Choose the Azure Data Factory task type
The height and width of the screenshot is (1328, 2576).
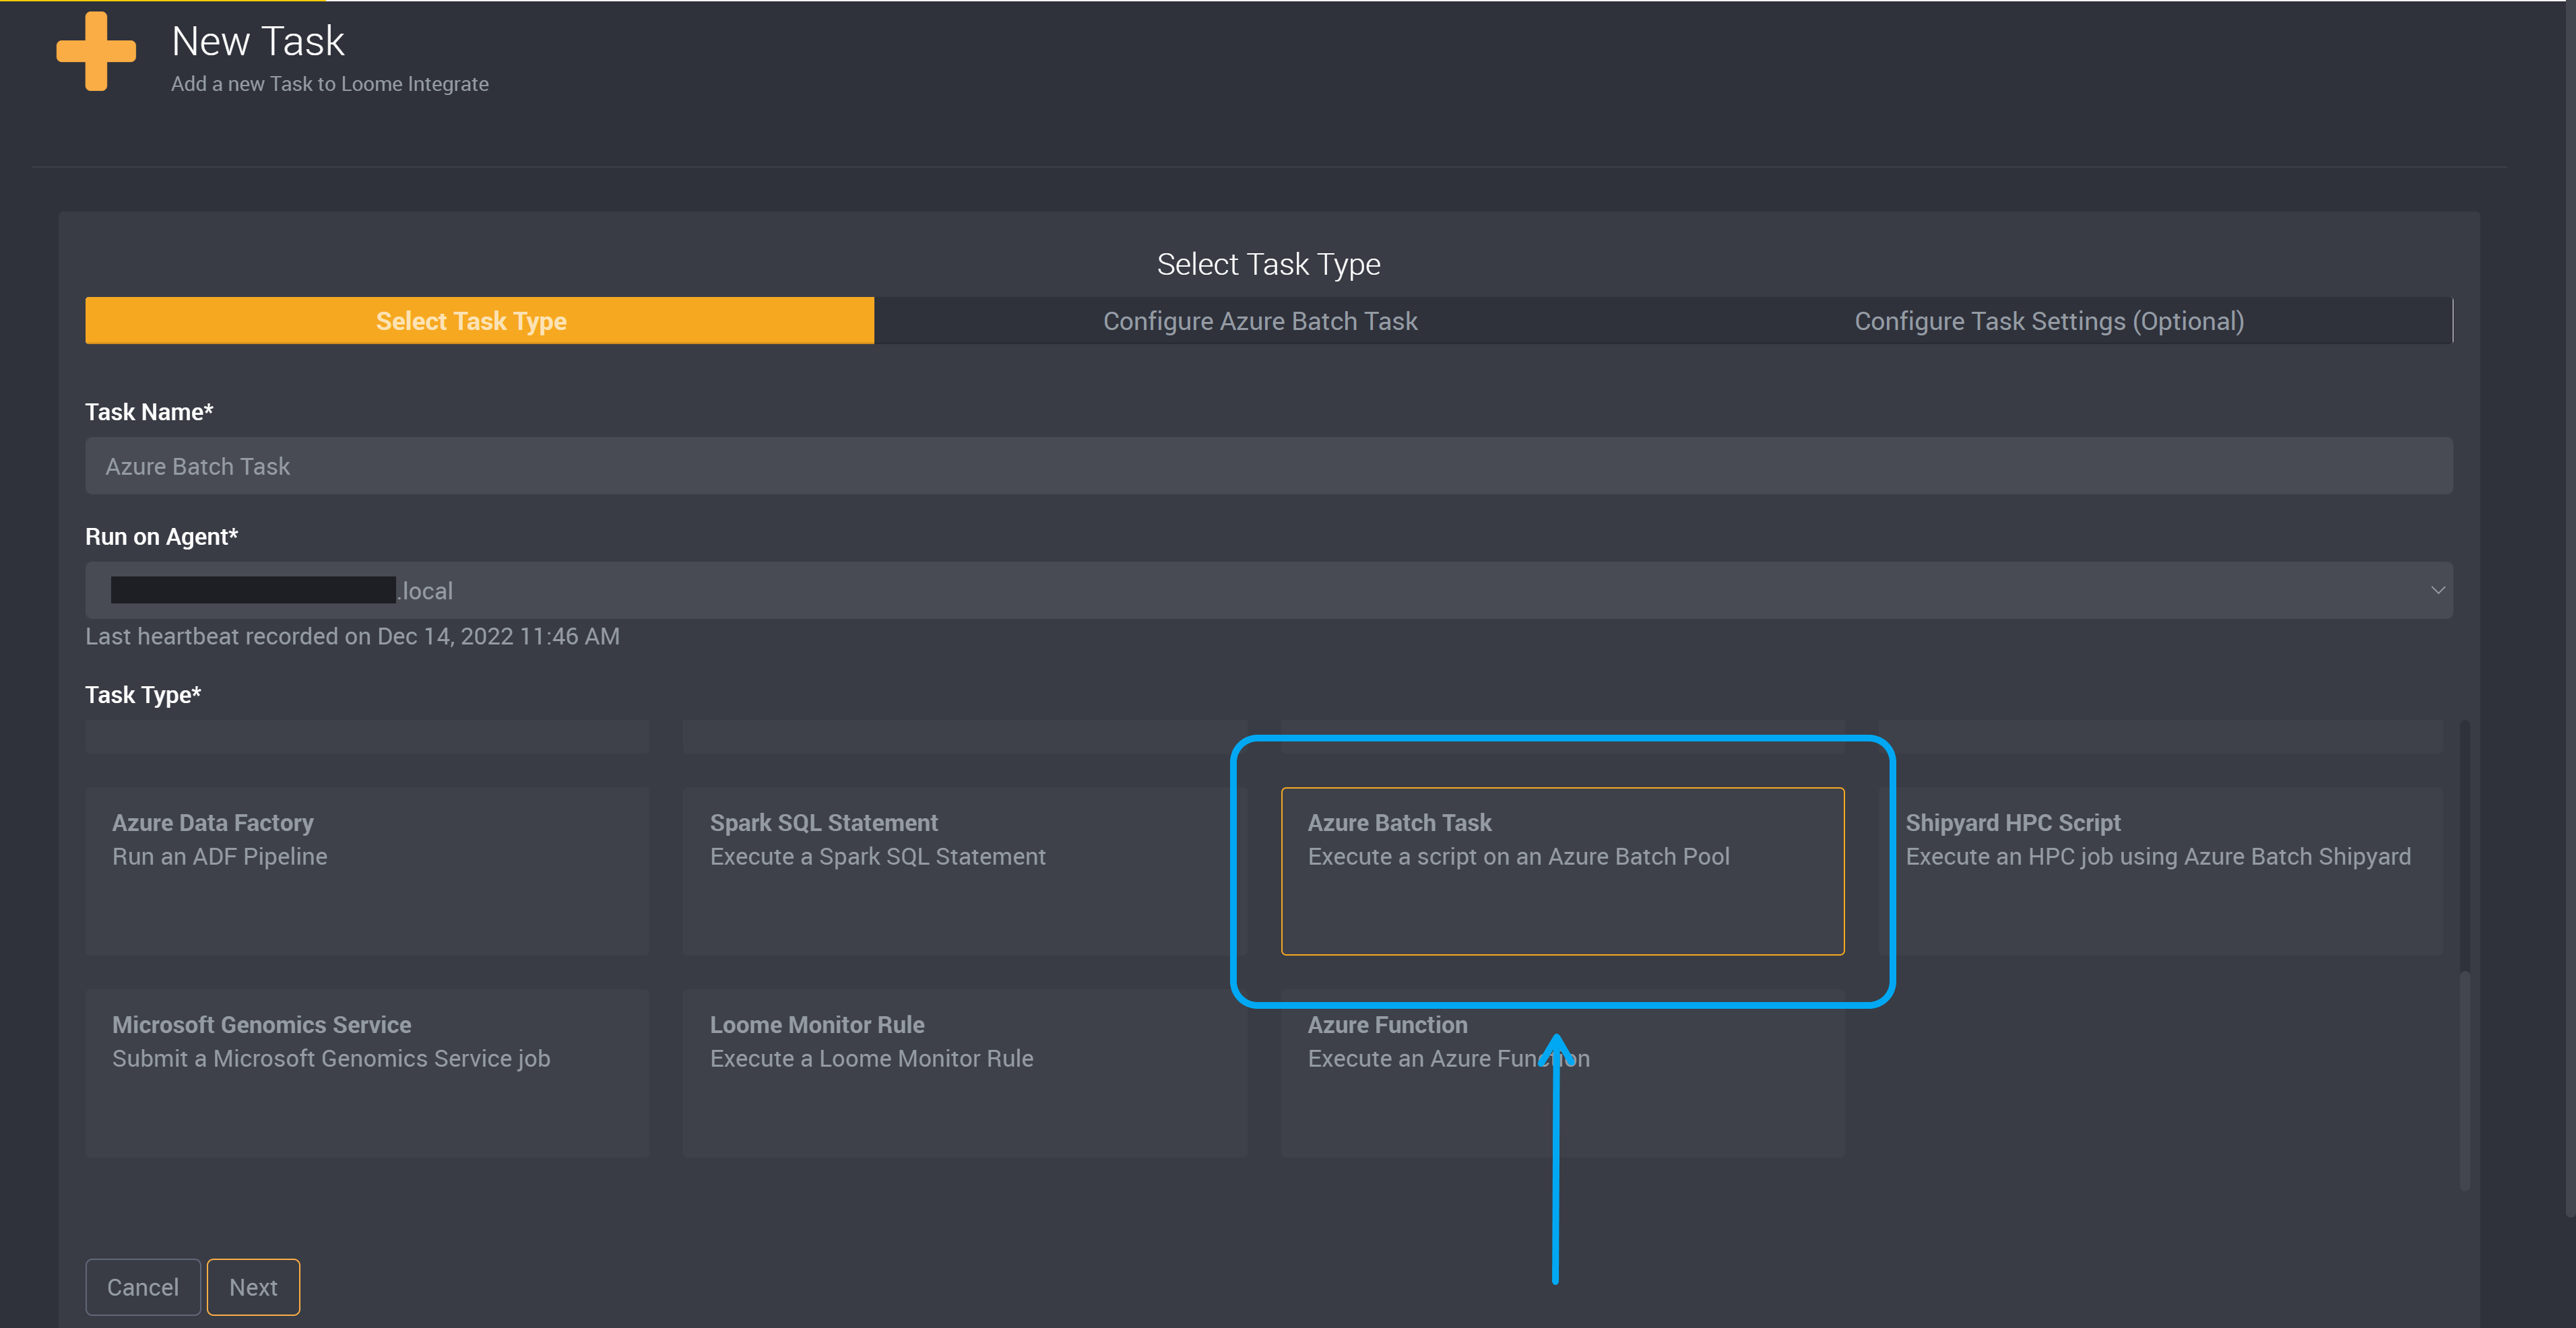click(367, 871)
